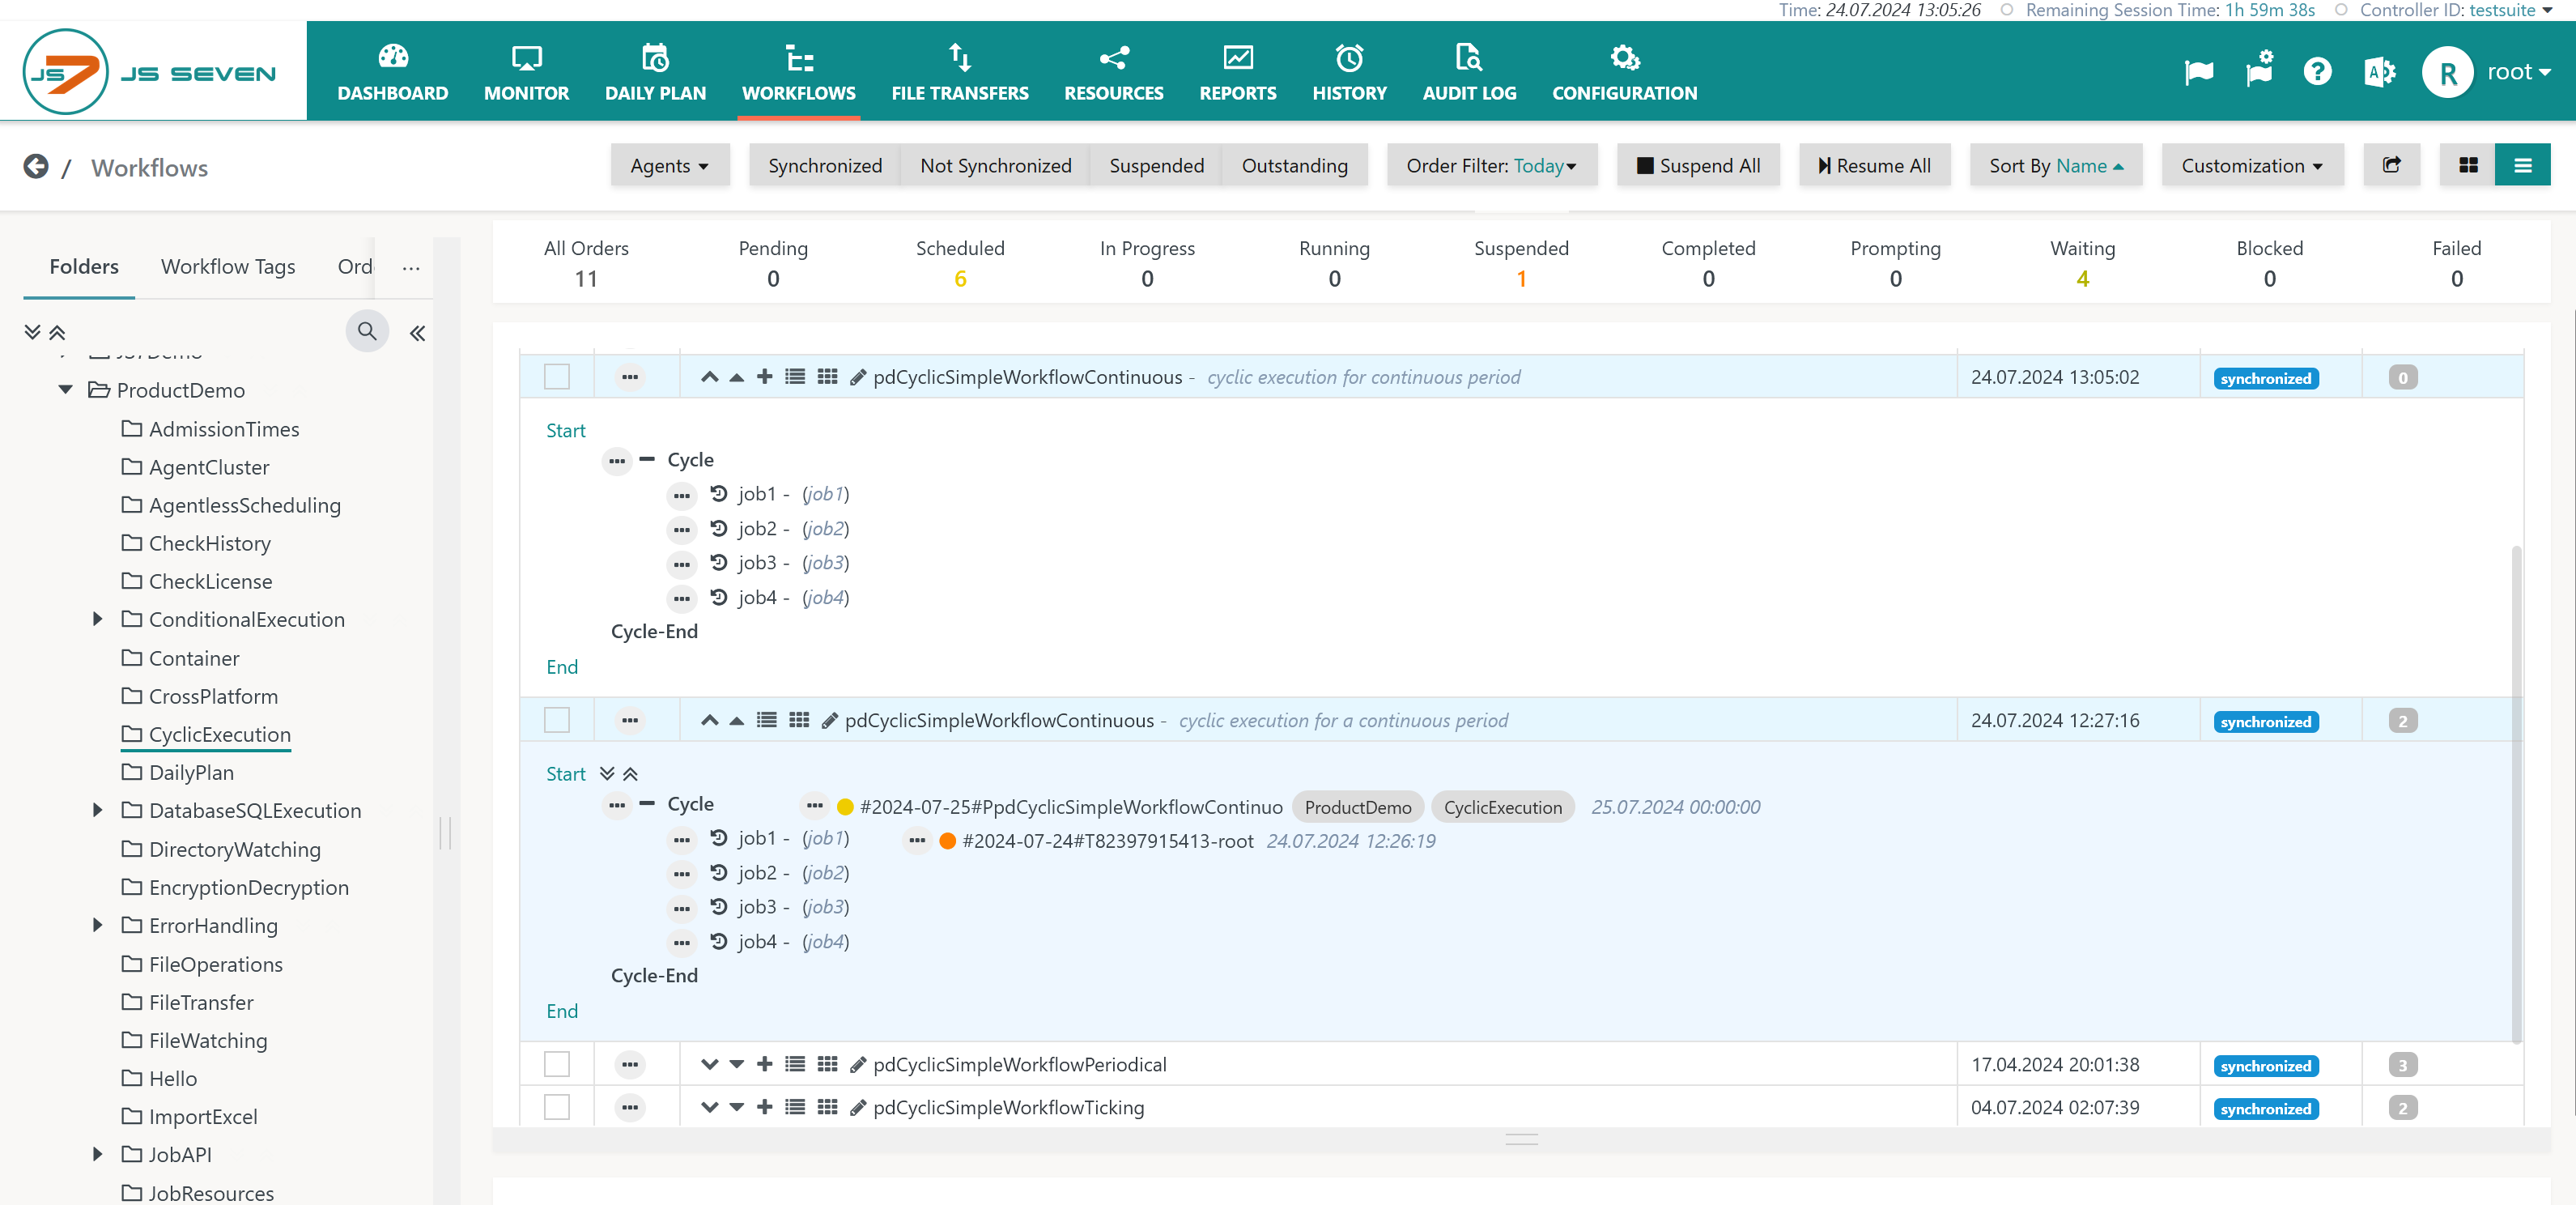2576x1205 pixels.
Task: Open the Audit Log
Action: coord(1469,72)
